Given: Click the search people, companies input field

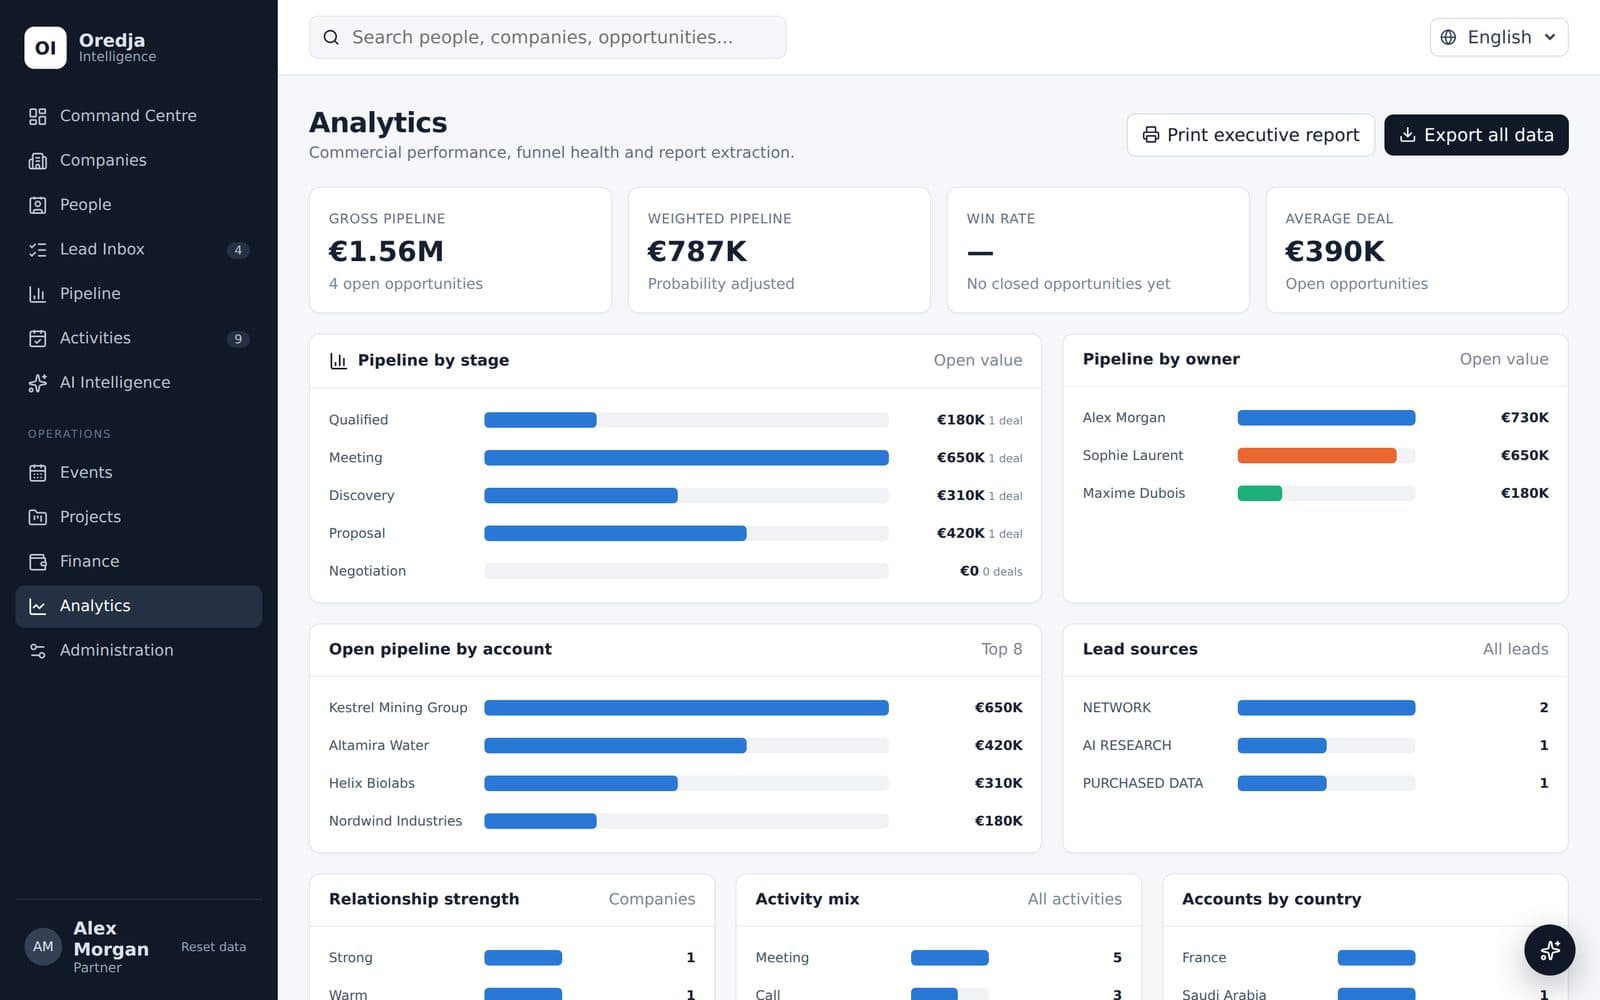Looking at the screenshot, I should [547, 37].
